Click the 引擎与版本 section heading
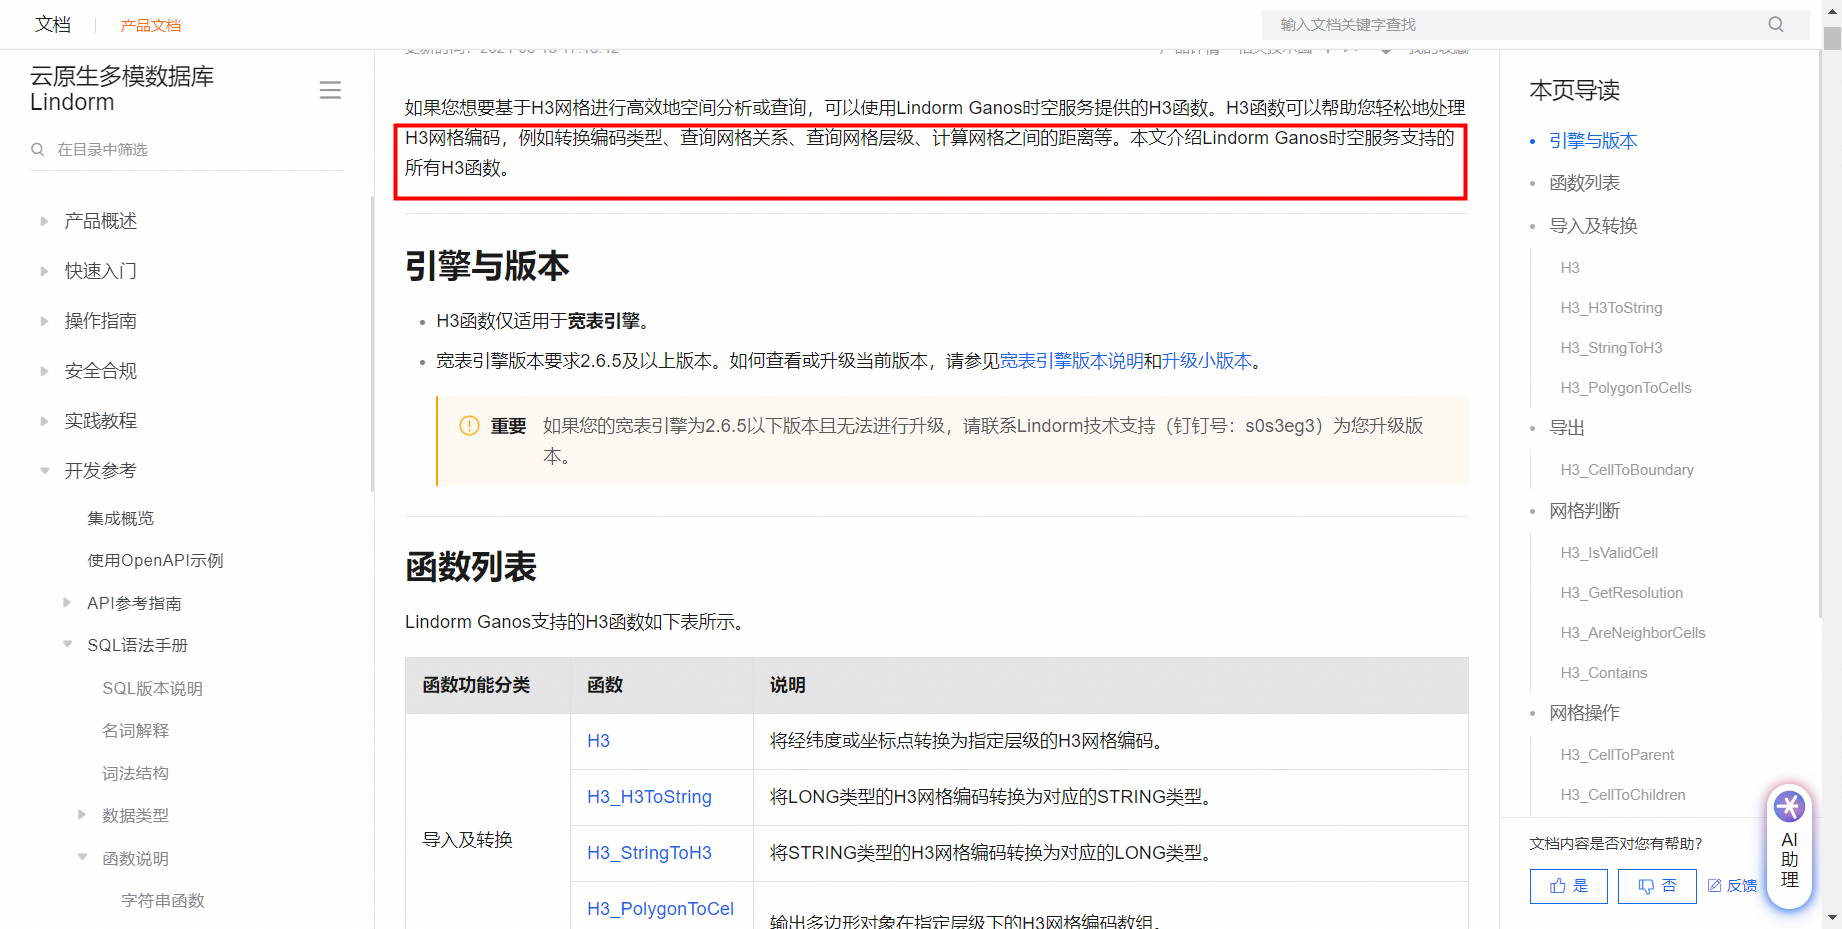 pyautogui.click(x=487, y=266)
